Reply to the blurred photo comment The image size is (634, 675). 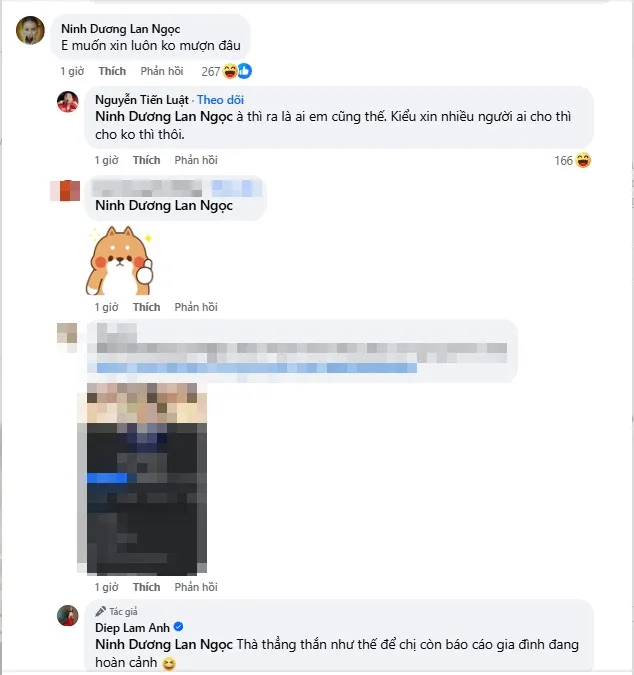(196, 587)
